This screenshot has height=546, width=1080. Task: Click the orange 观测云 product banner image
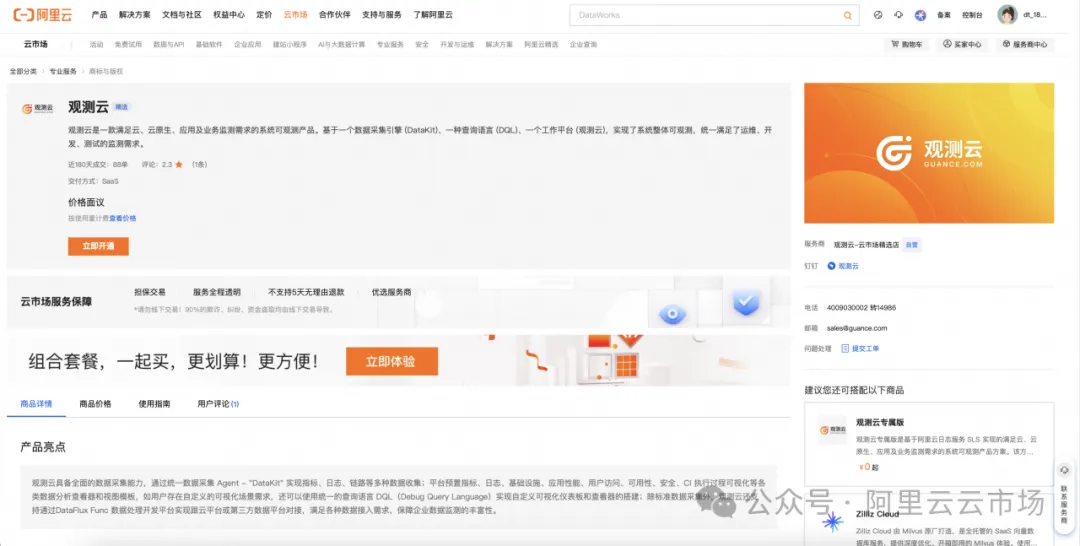tap(928, 153)
